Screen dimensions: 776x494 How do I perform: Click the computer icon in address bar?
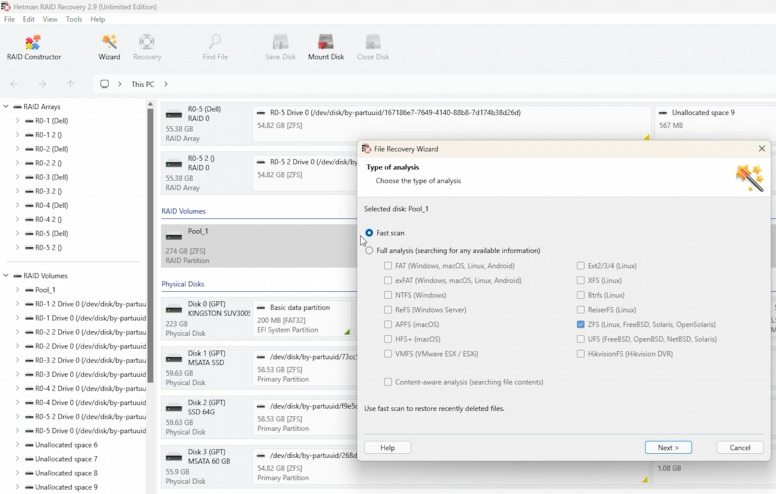pyautogui.click(x=104, y=84)
